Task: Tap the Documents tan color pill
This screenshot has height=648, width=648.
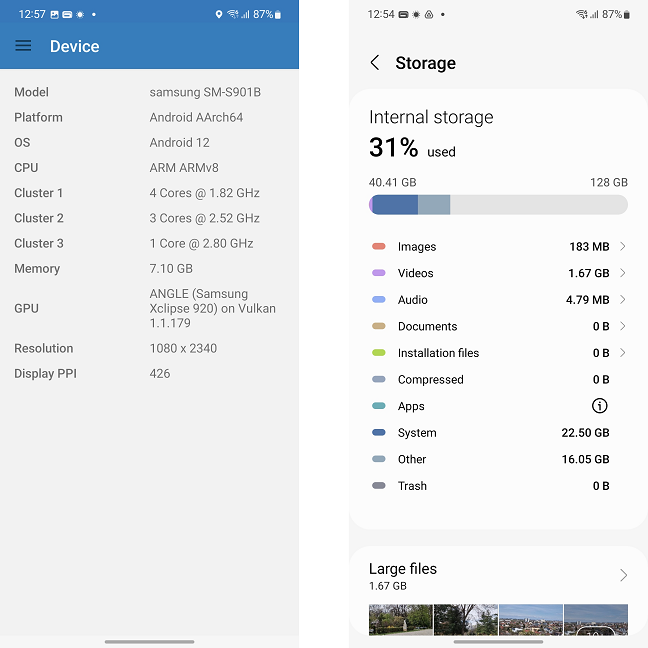Action: (379, 326)
